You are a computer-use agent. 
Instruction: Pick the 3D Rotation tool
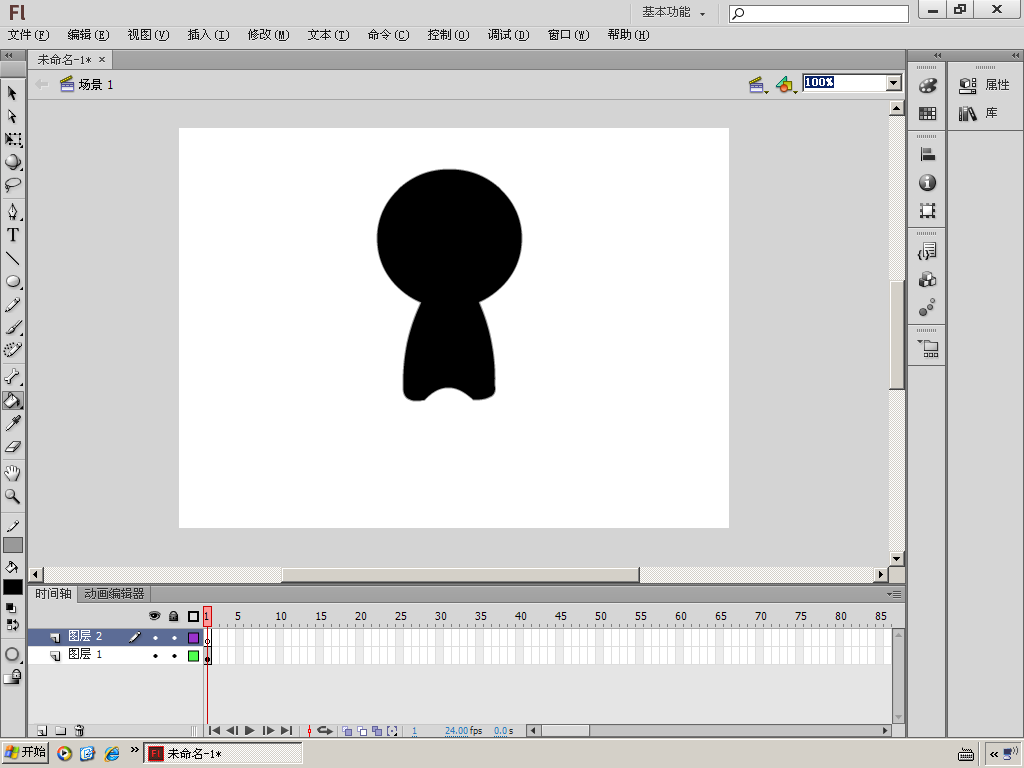coord(13,162)
